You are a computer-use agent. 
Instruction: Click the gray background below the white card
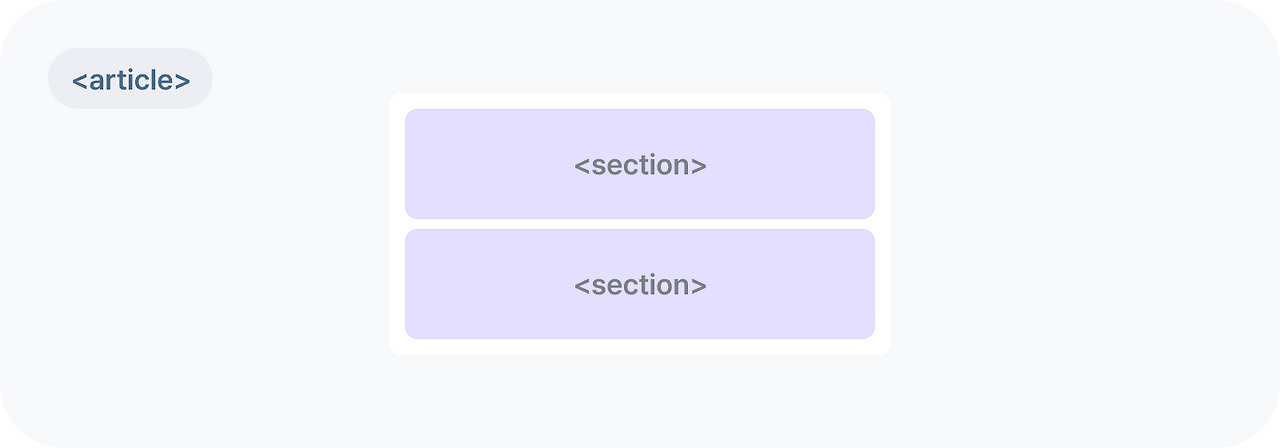(x=640, y=400)
